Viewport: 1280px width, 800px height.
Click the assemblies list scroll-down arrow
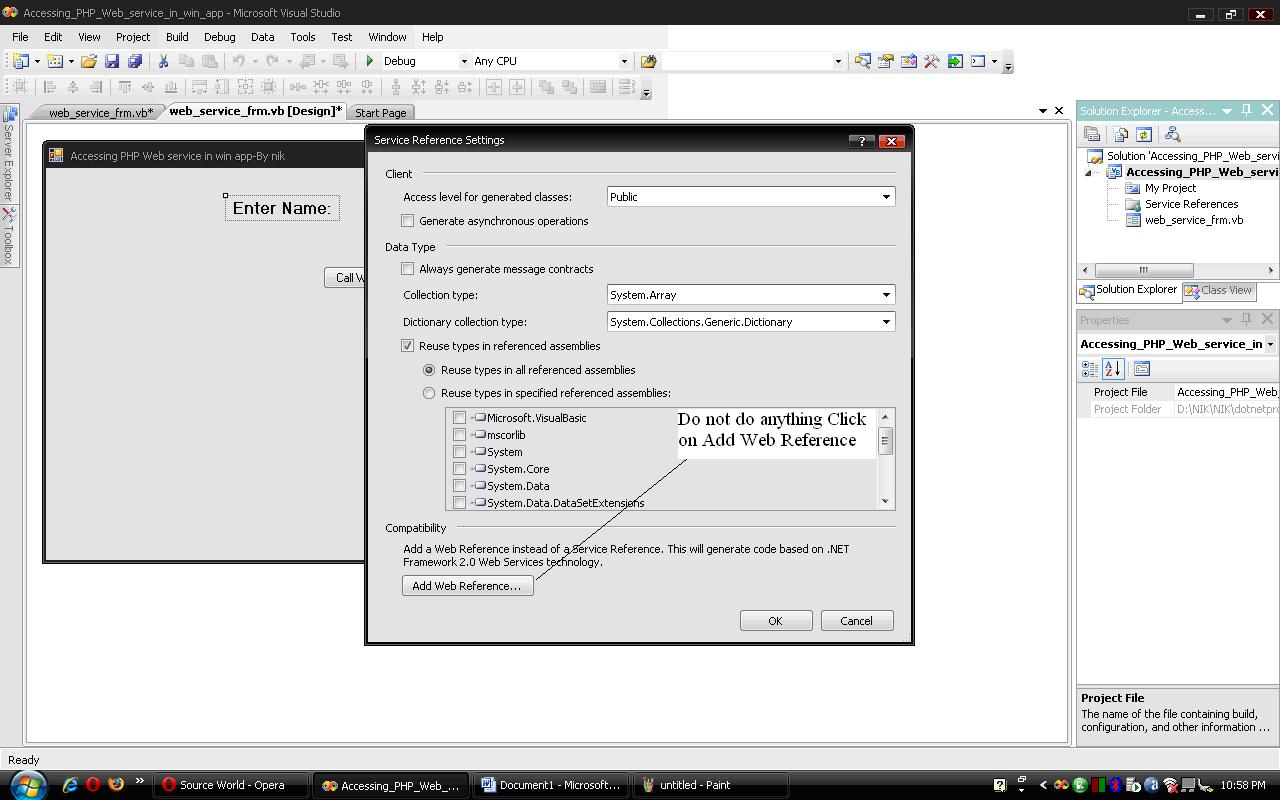pyautogui.click(x=885, y=501)
